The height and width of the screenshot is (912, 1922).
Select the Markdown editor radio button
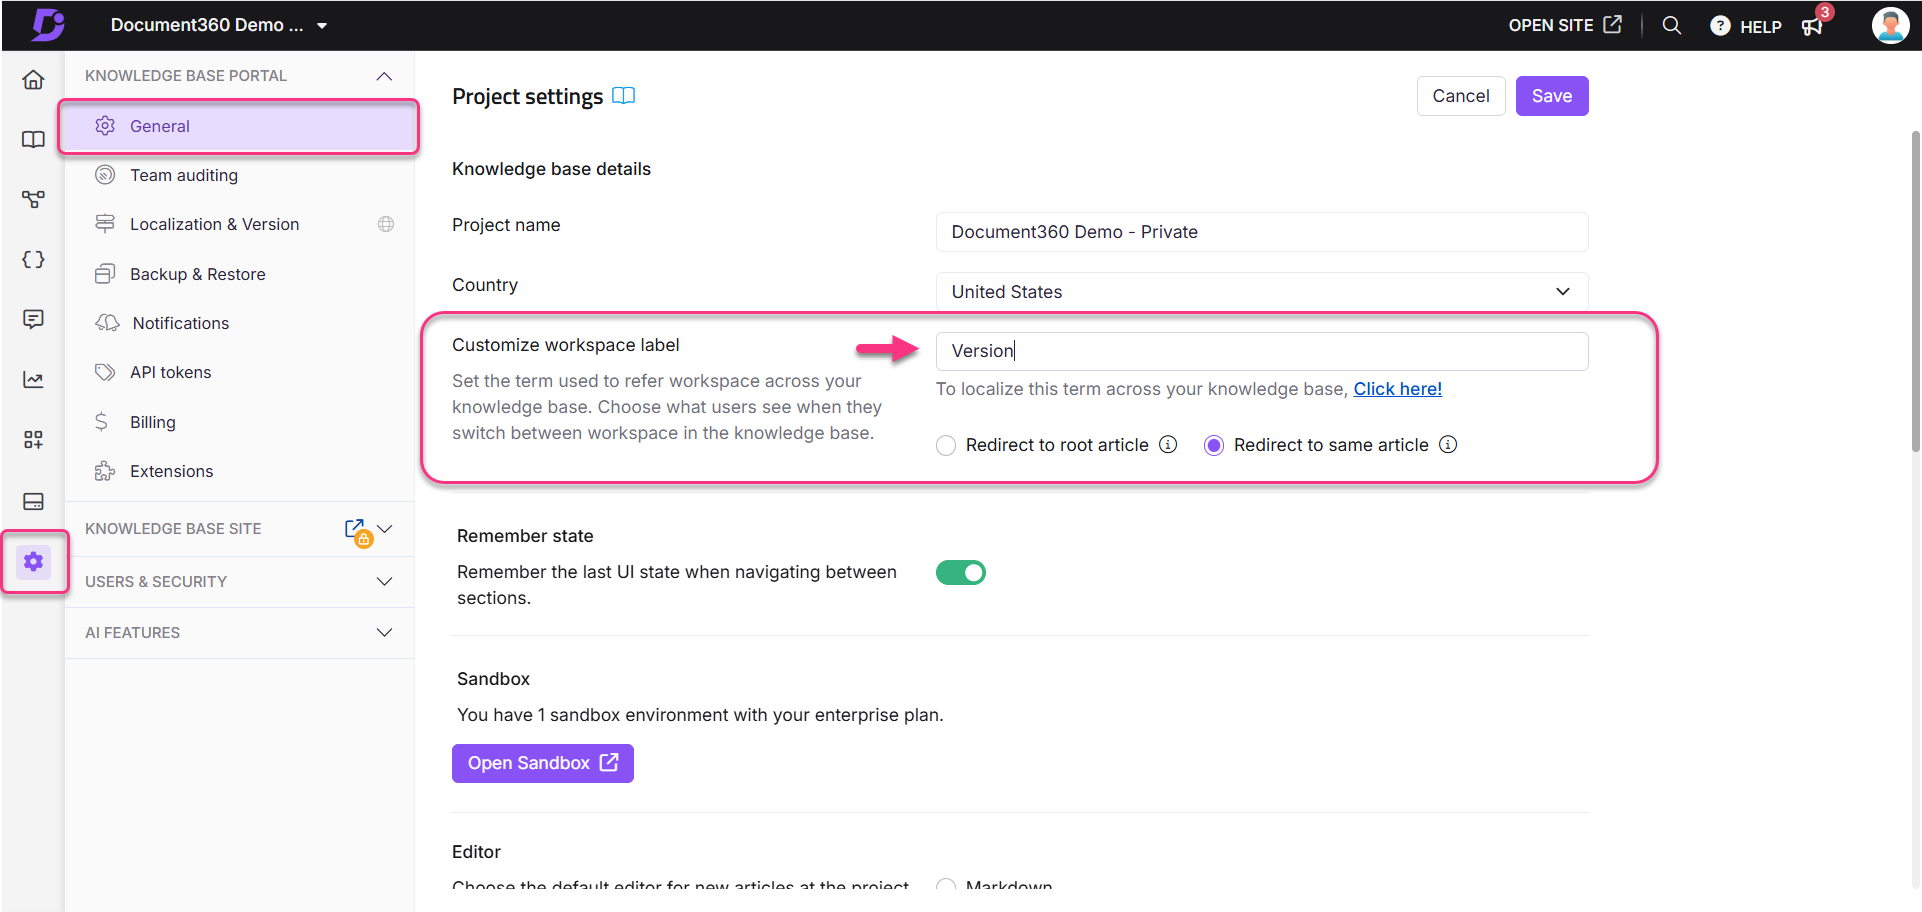[x=946, y=886]
